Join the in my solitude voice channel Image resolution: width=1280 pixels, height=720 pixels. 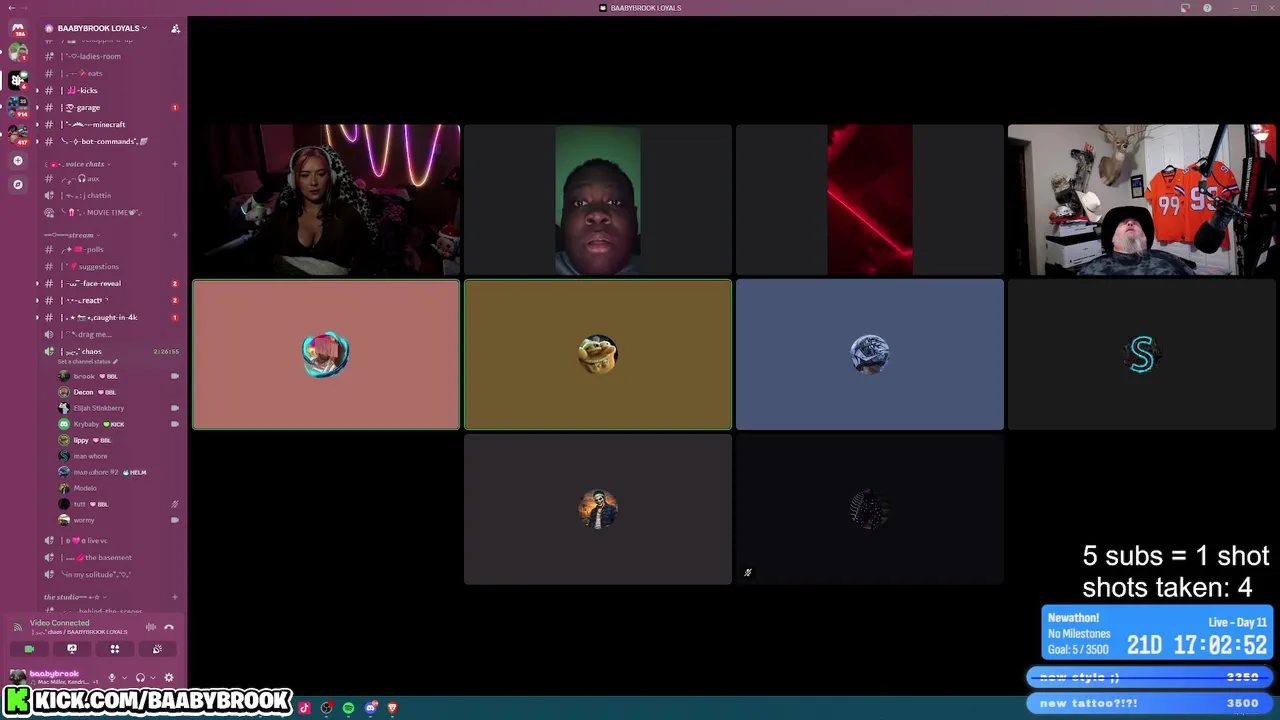pyautogui.click(x=110, y=574)
